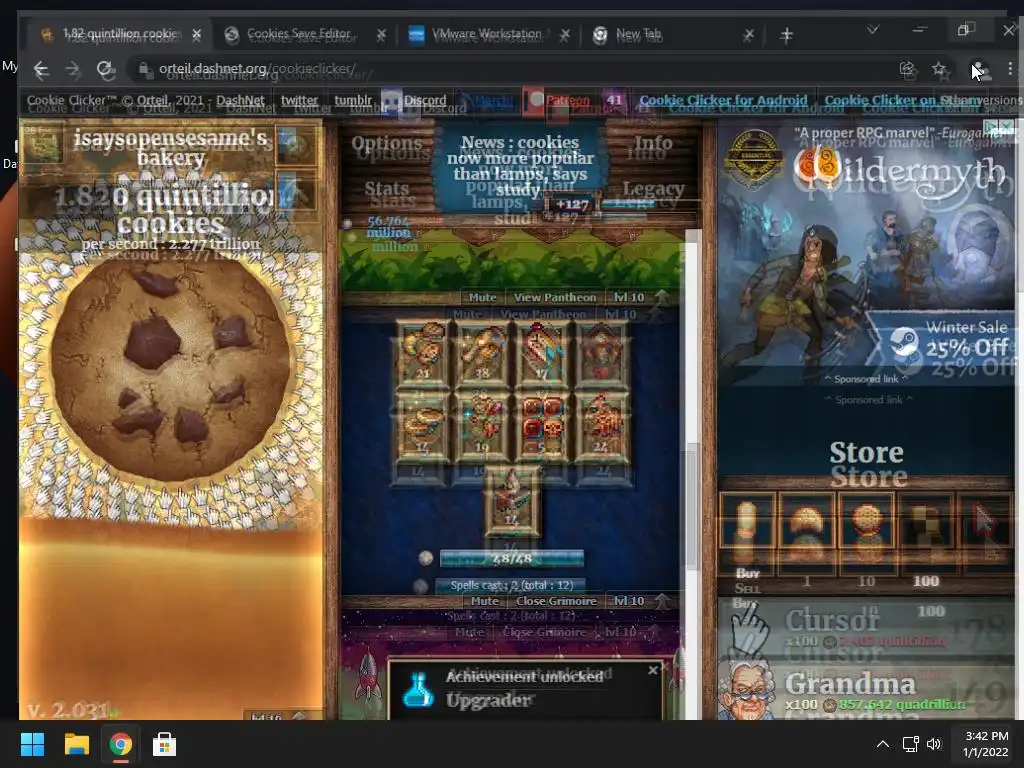The image size is (1024, 768).
Task: Bookmark this page with the star icon
Action: 939,69
